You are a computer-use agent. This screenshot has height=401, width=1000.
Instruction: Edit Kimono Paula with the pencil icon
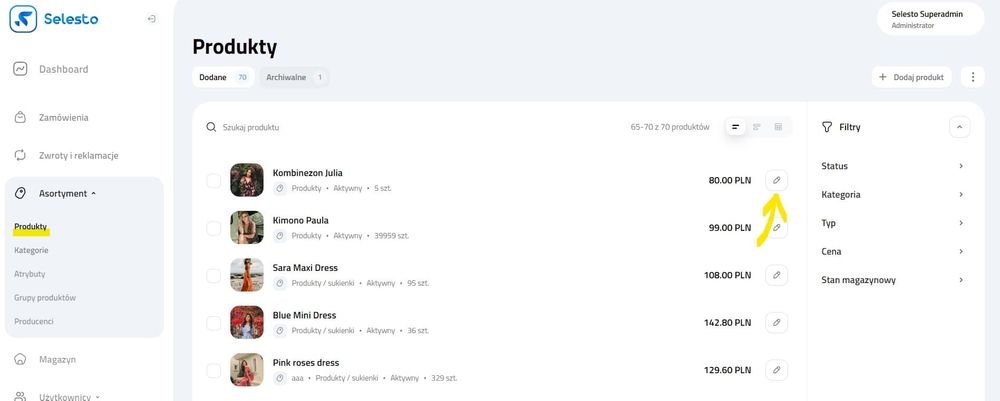pos(776,228)
